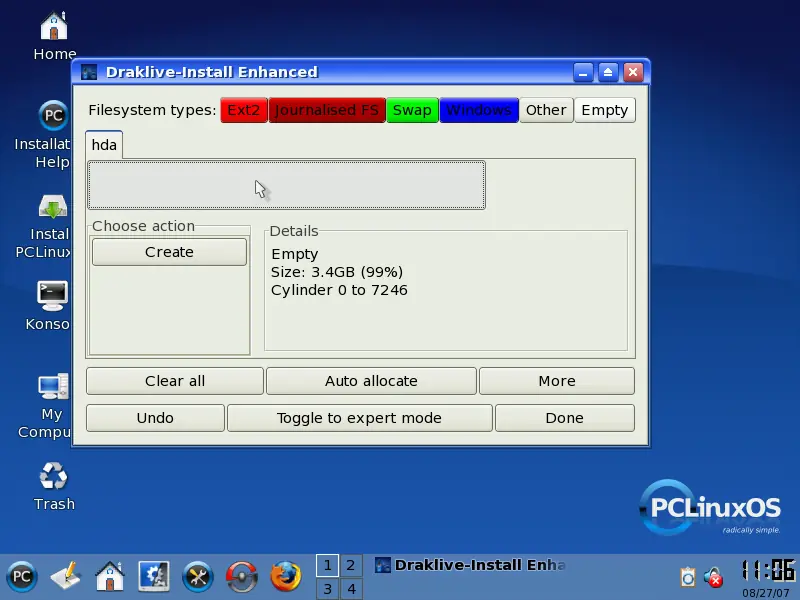The width and height of the screenshot is (800, 600).
Task: Maximize the Draklive-Install window
Action: [608, 72]
